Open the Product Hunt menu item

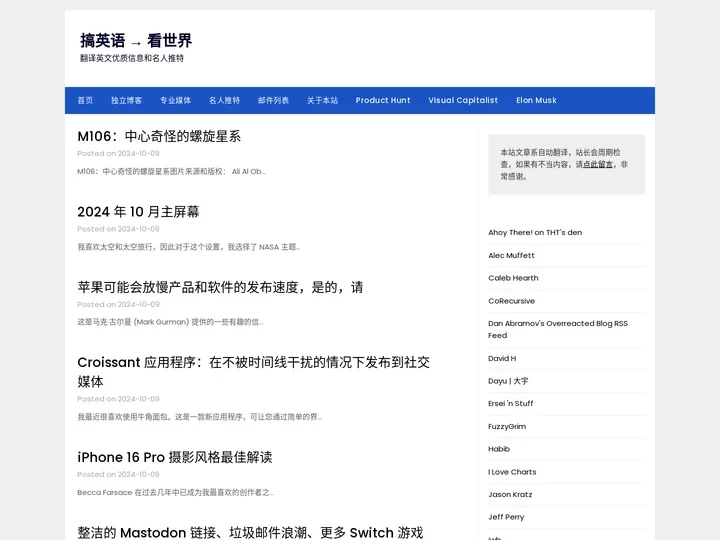point(383,100)
